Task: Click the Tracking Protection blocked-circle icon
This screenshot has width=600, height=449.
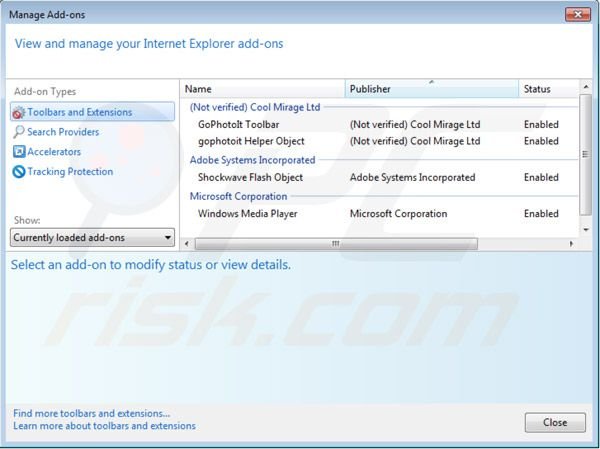Action: pyautogui.click(x=19, y=172)
